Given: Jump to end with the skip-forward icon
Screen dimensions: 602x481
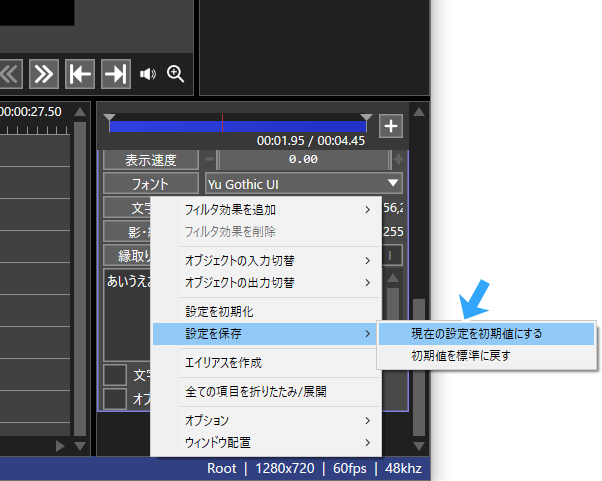Looking at the screenshot, I should tap(116, 74).
